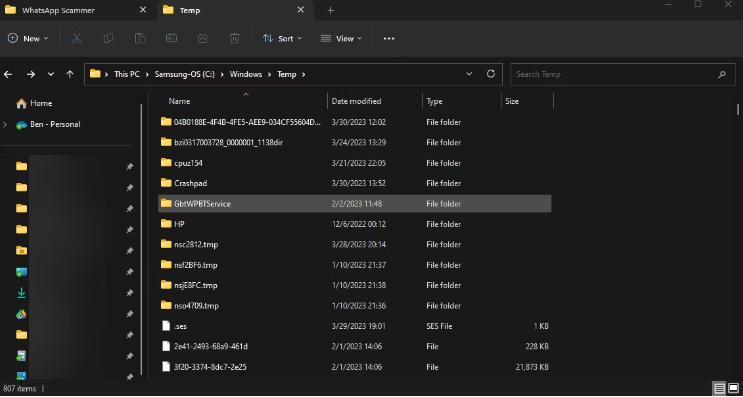Click 21,873 KB size cell
This screenshot has height=397, width=743.
point(532,367)
